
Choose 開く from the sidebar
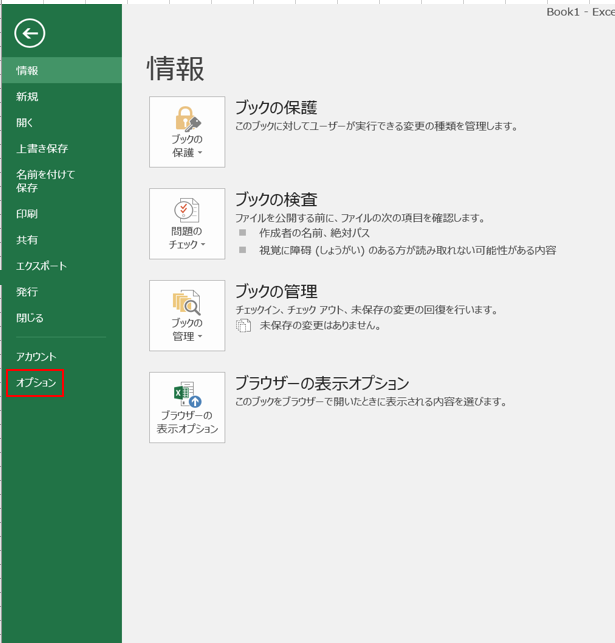tap(62, 122)
